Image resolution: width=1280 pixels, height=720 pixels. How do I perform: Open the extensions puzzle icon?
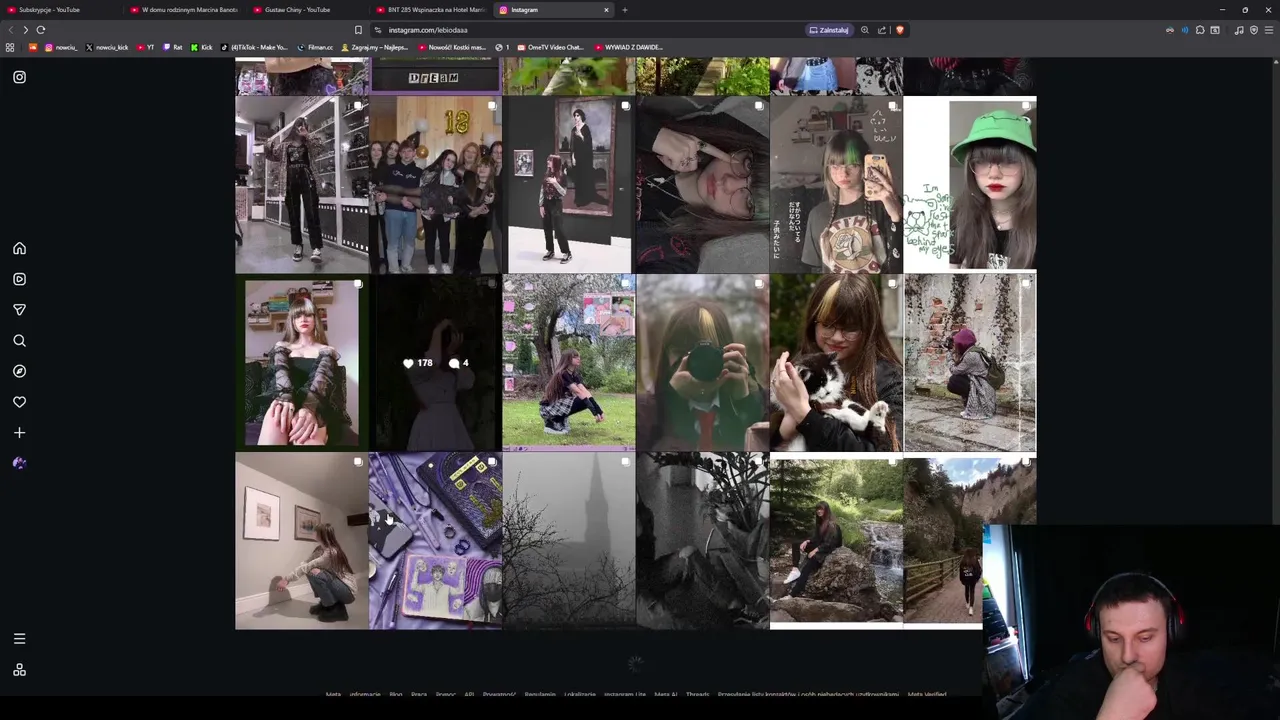(x=1200, y=30)
